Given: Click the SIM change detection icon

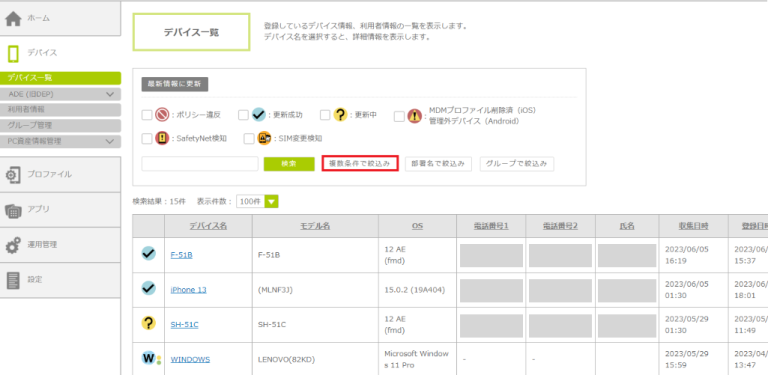Looking at the screenshot, I should pyautogui.click(x=264, y=139).
